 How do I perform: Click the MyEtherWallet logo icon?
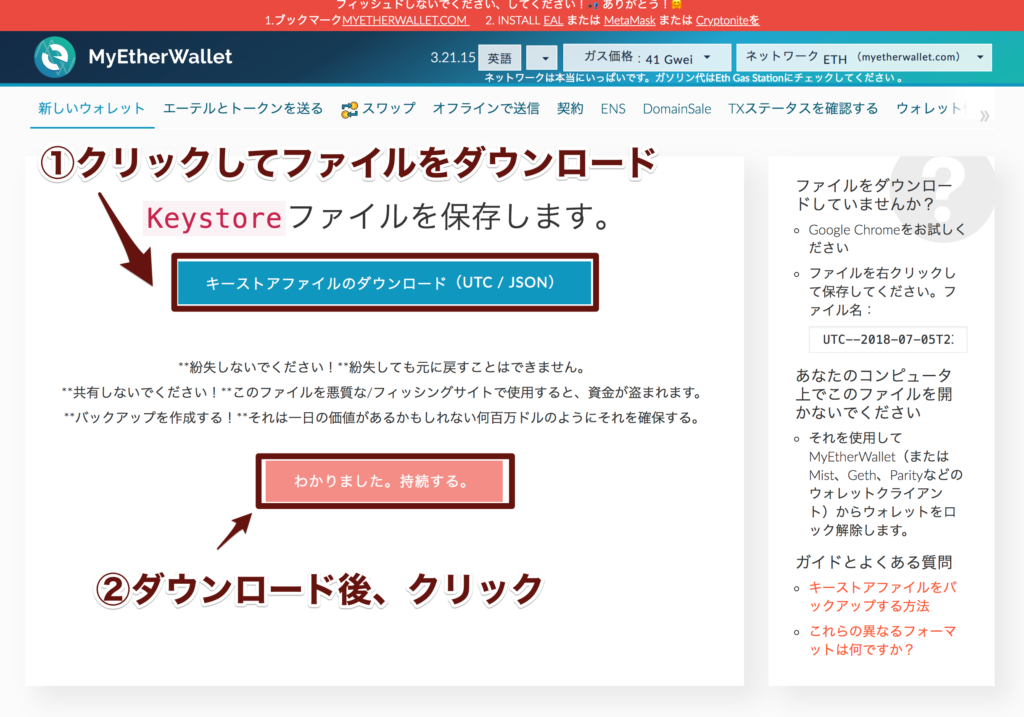click(x=55, y=57)
